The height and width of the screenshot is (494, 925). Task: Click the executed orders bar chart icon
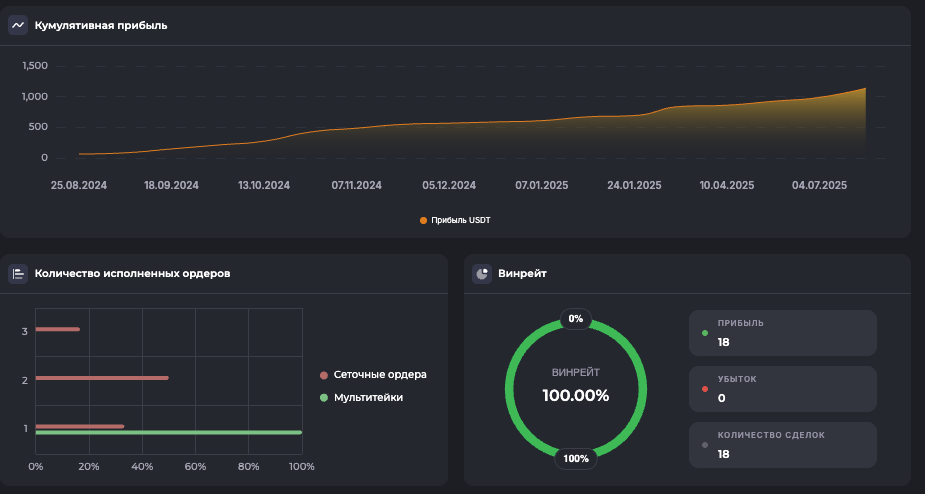click(18, 273)
